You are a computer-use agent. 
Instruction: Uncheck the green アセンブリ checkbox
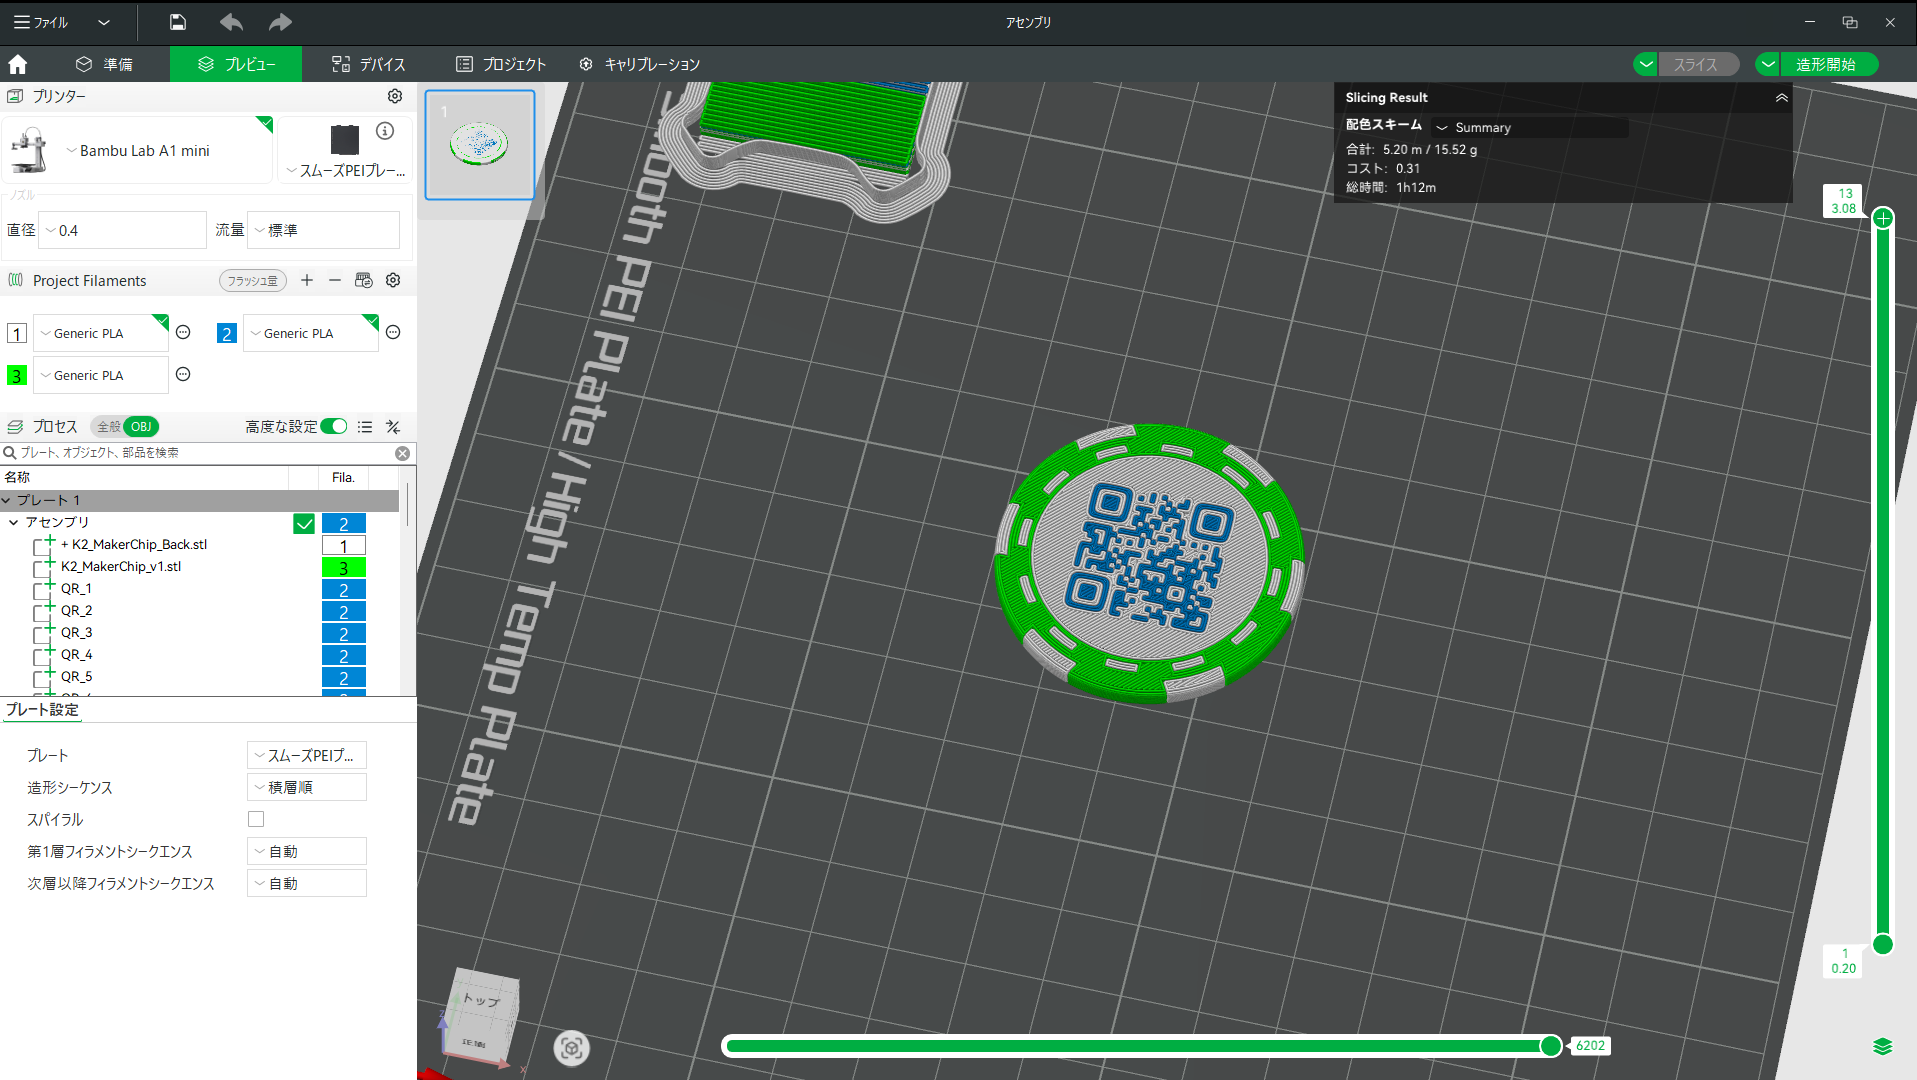(304, 523)
